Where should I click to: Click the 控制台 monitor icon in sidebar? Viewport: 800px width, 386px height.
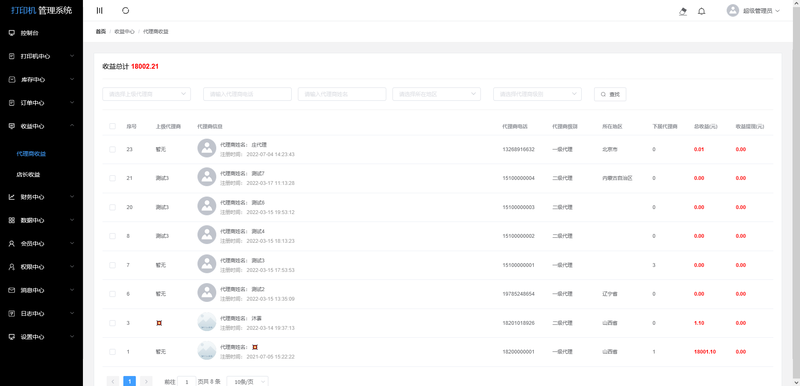click(x=12, y=33)
